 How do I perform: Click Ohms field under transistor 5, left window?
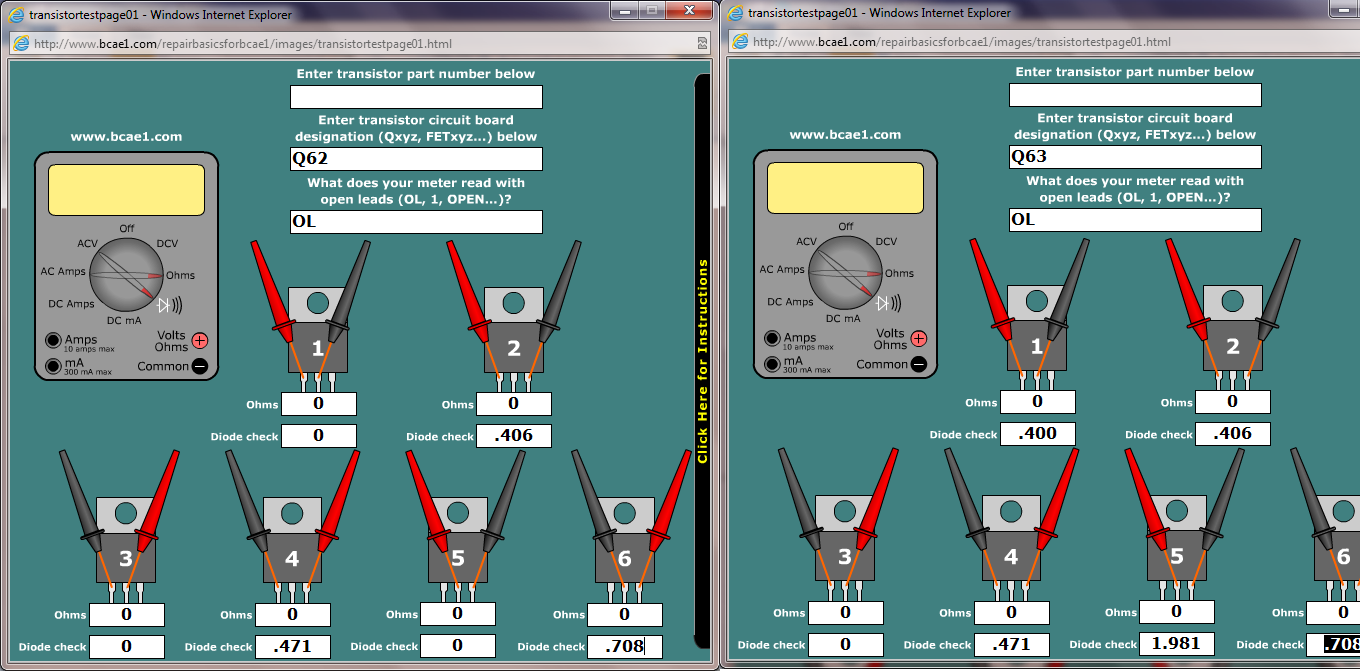458,614
